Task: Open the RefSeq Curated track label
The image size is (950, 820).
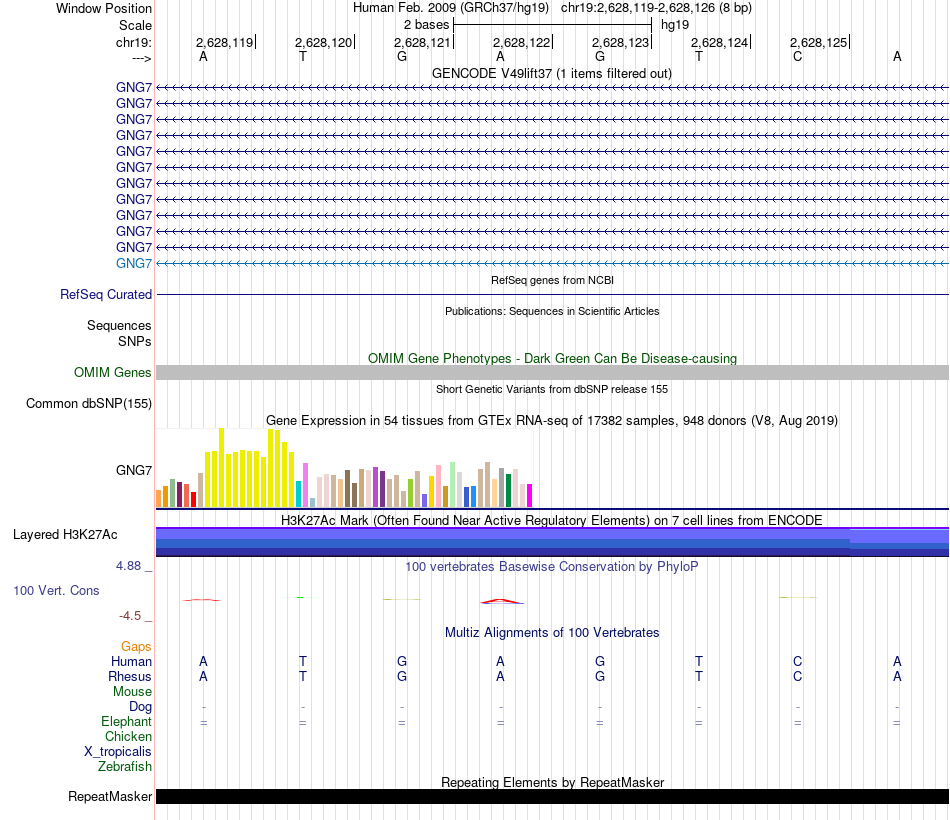Action: point(106,295)
